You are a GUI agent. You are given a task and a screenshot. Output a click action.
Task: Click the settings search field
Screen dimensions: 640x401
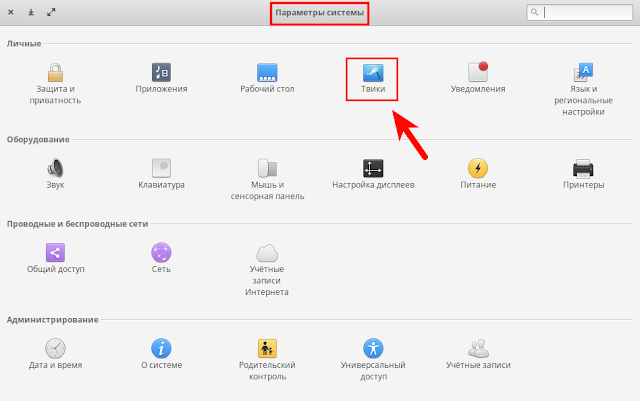(580, 12)
